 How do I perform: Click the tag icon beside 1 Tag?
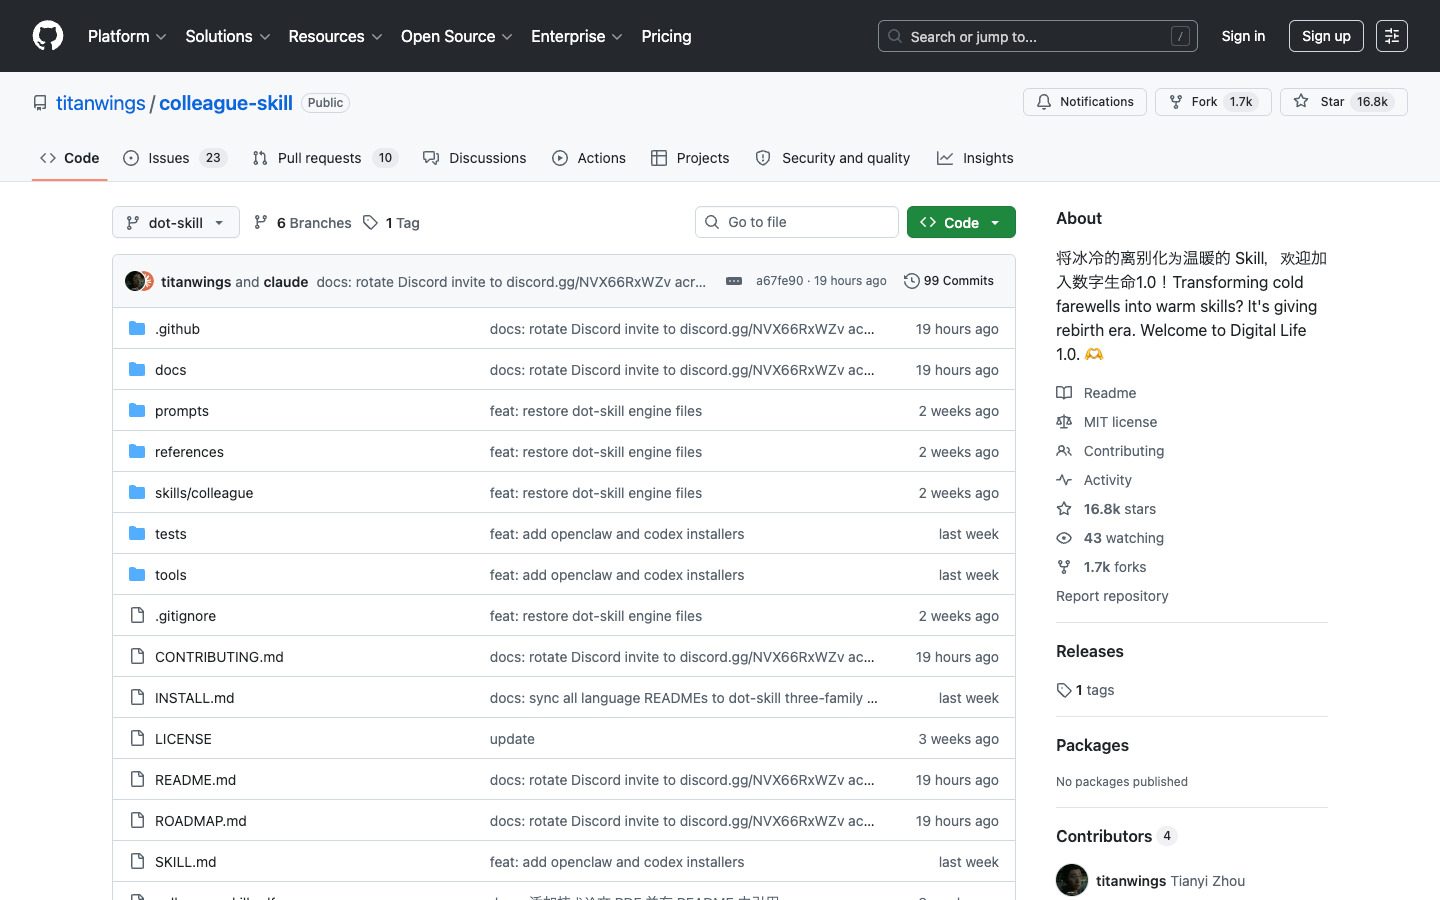click(x=370, y=222)
